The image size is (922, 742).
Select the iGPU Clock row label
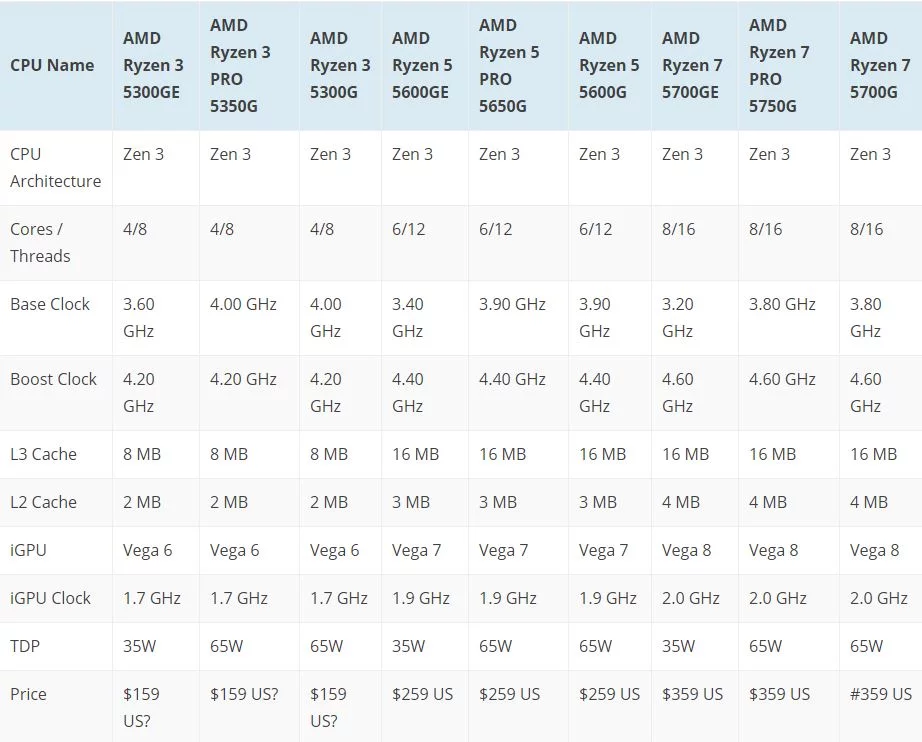[x=51, y=598]
